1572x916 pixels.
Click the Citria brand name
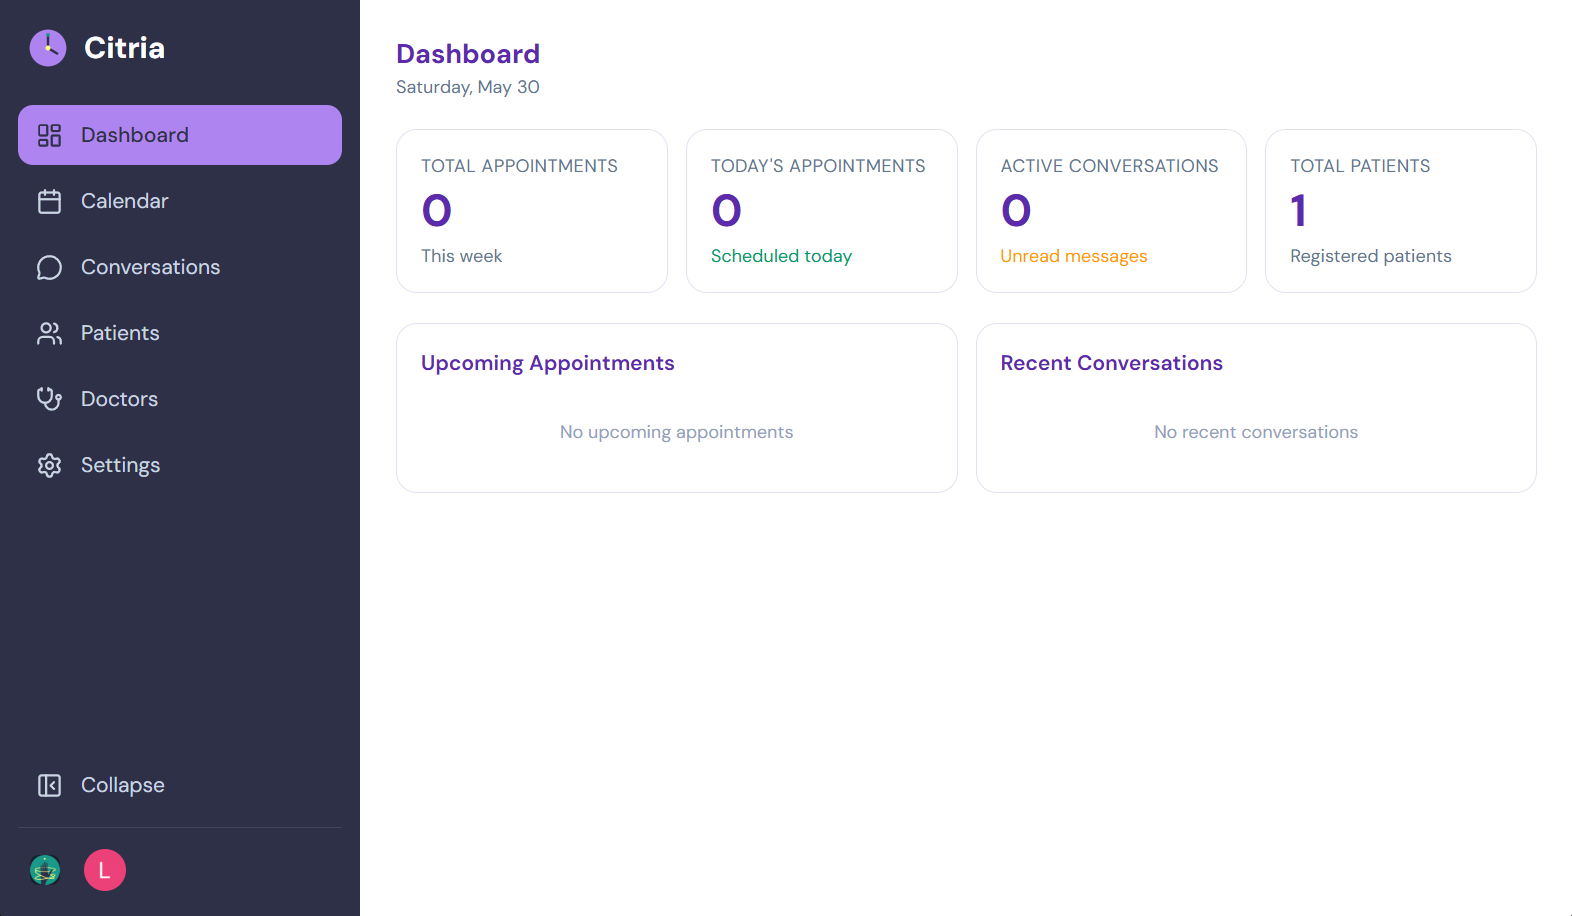click(x=124, y=47)
